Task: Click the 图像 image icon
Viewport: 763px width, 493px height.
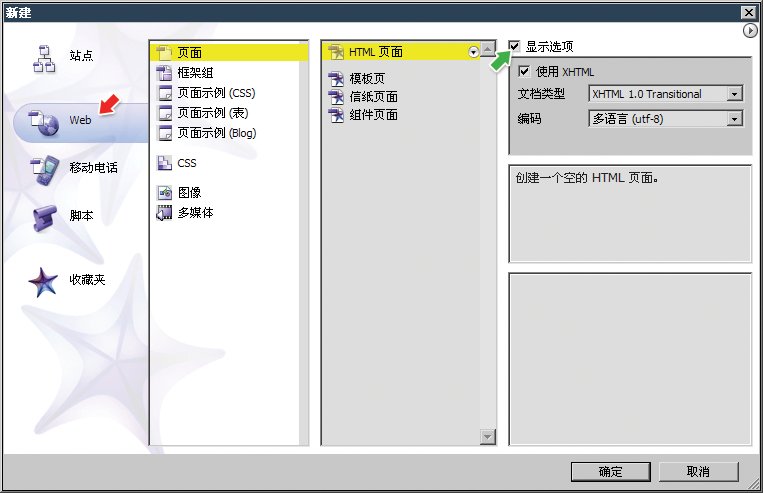Action: [x=164, y=193]
